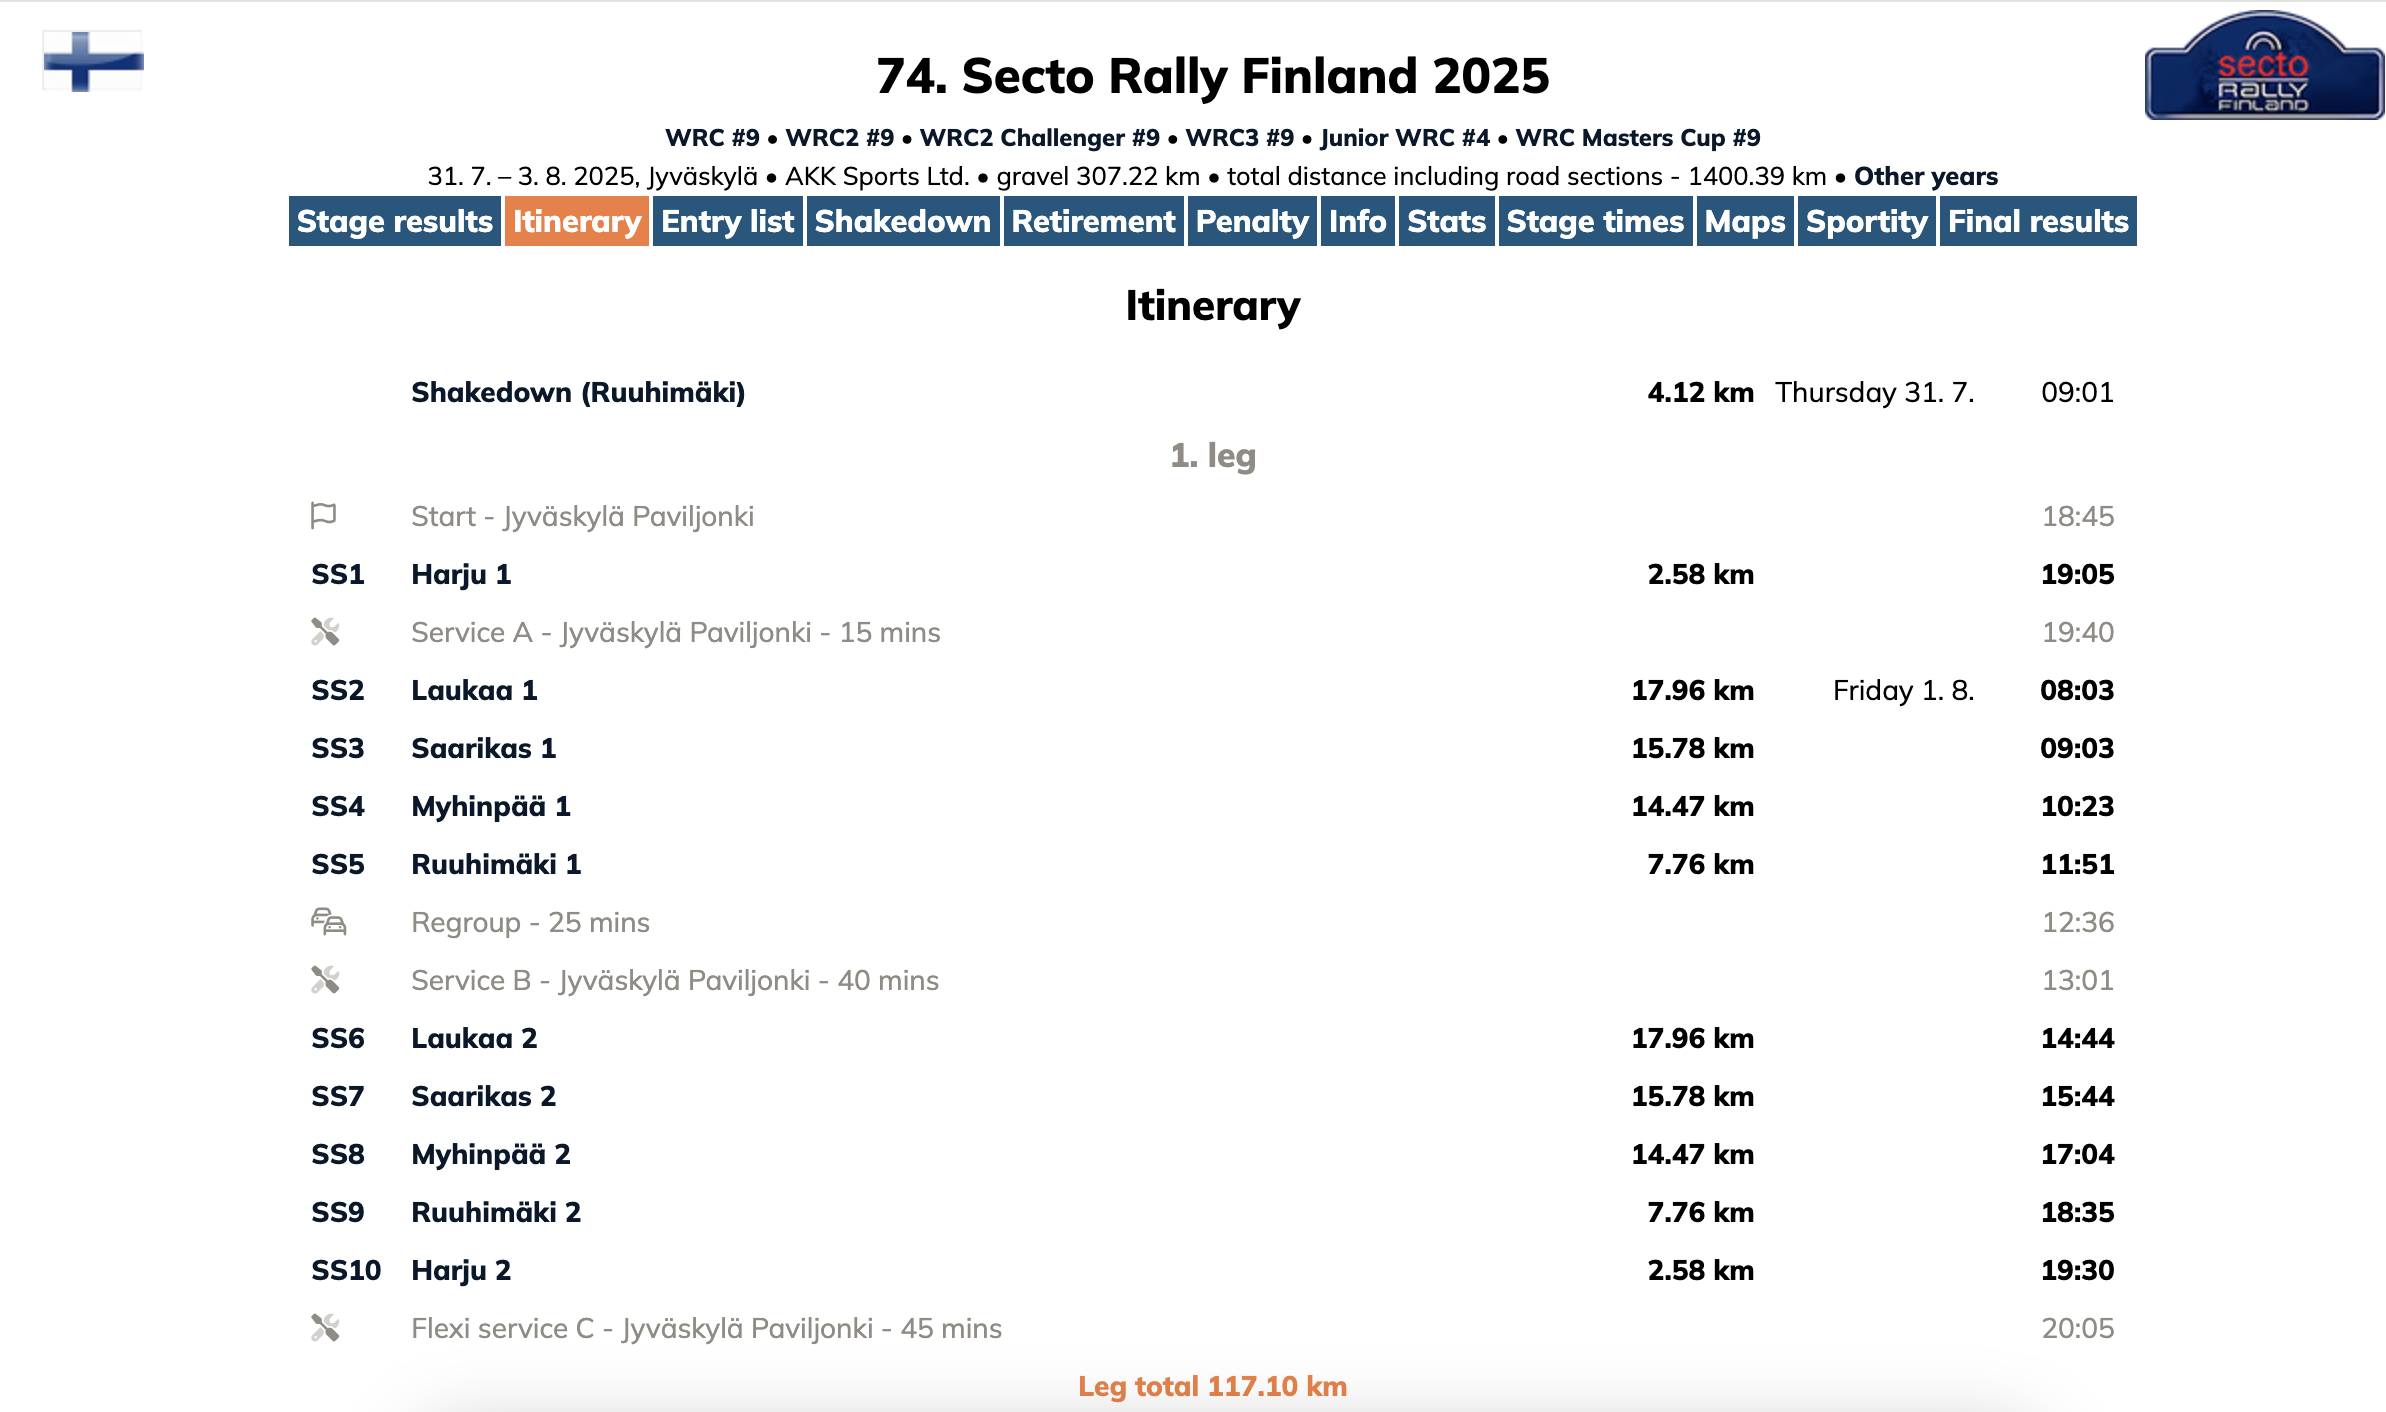Screen dimensions: 2386x1412
Task: Open the SS1 Harju 1 stage link
Action: pos(461,574)
